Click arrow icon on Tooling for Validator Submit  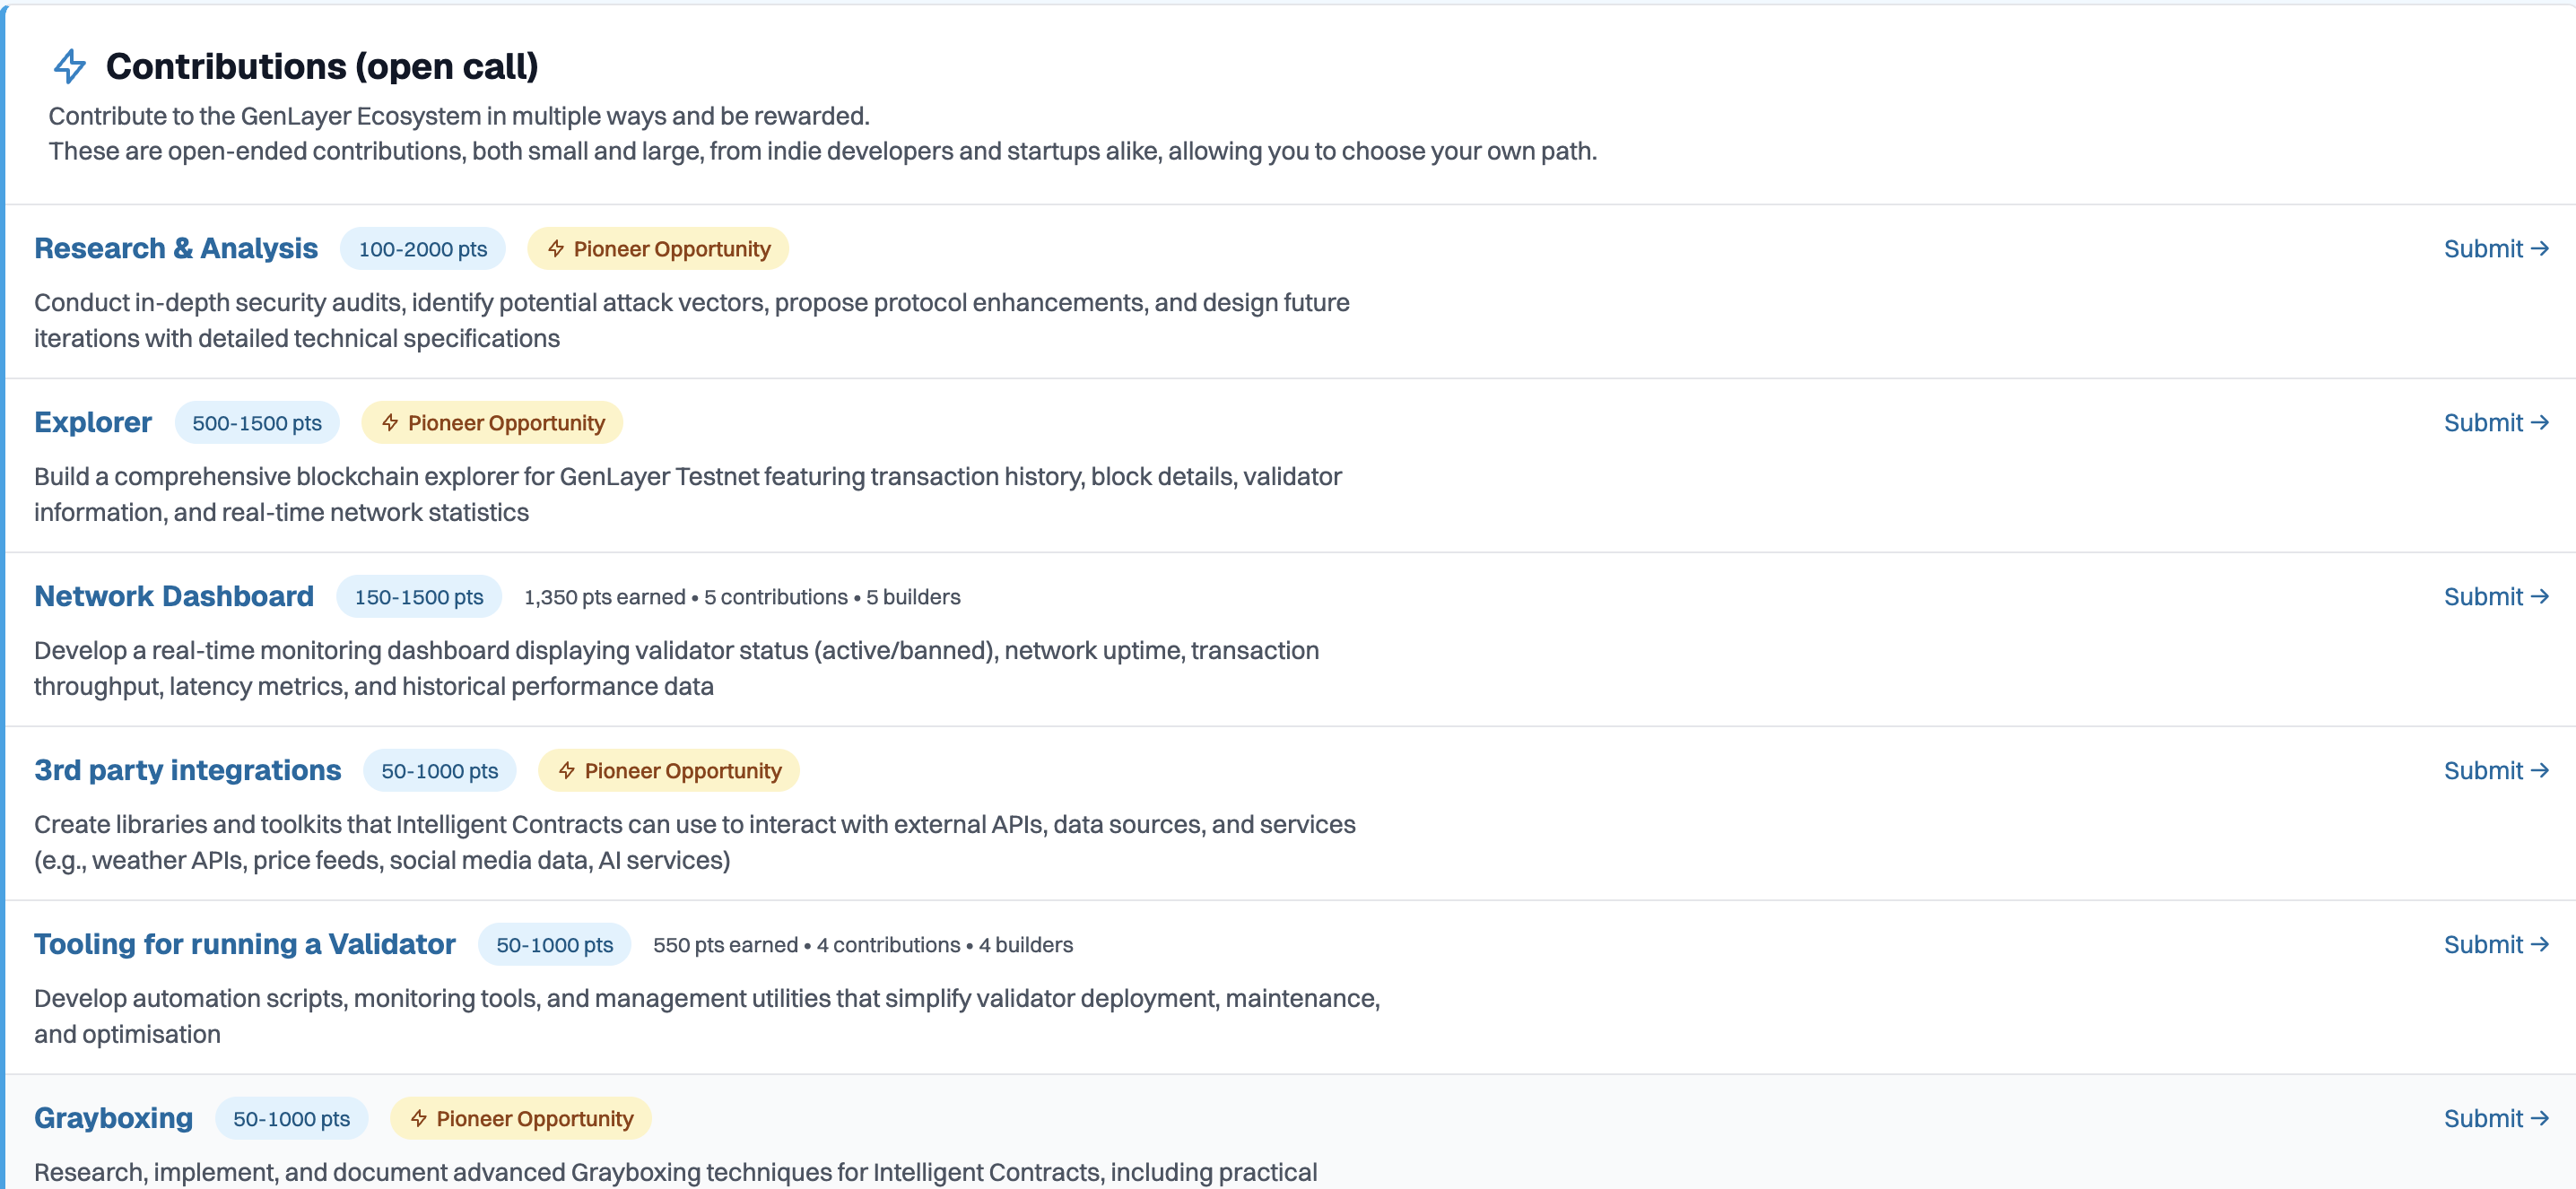click(2539, 945)
